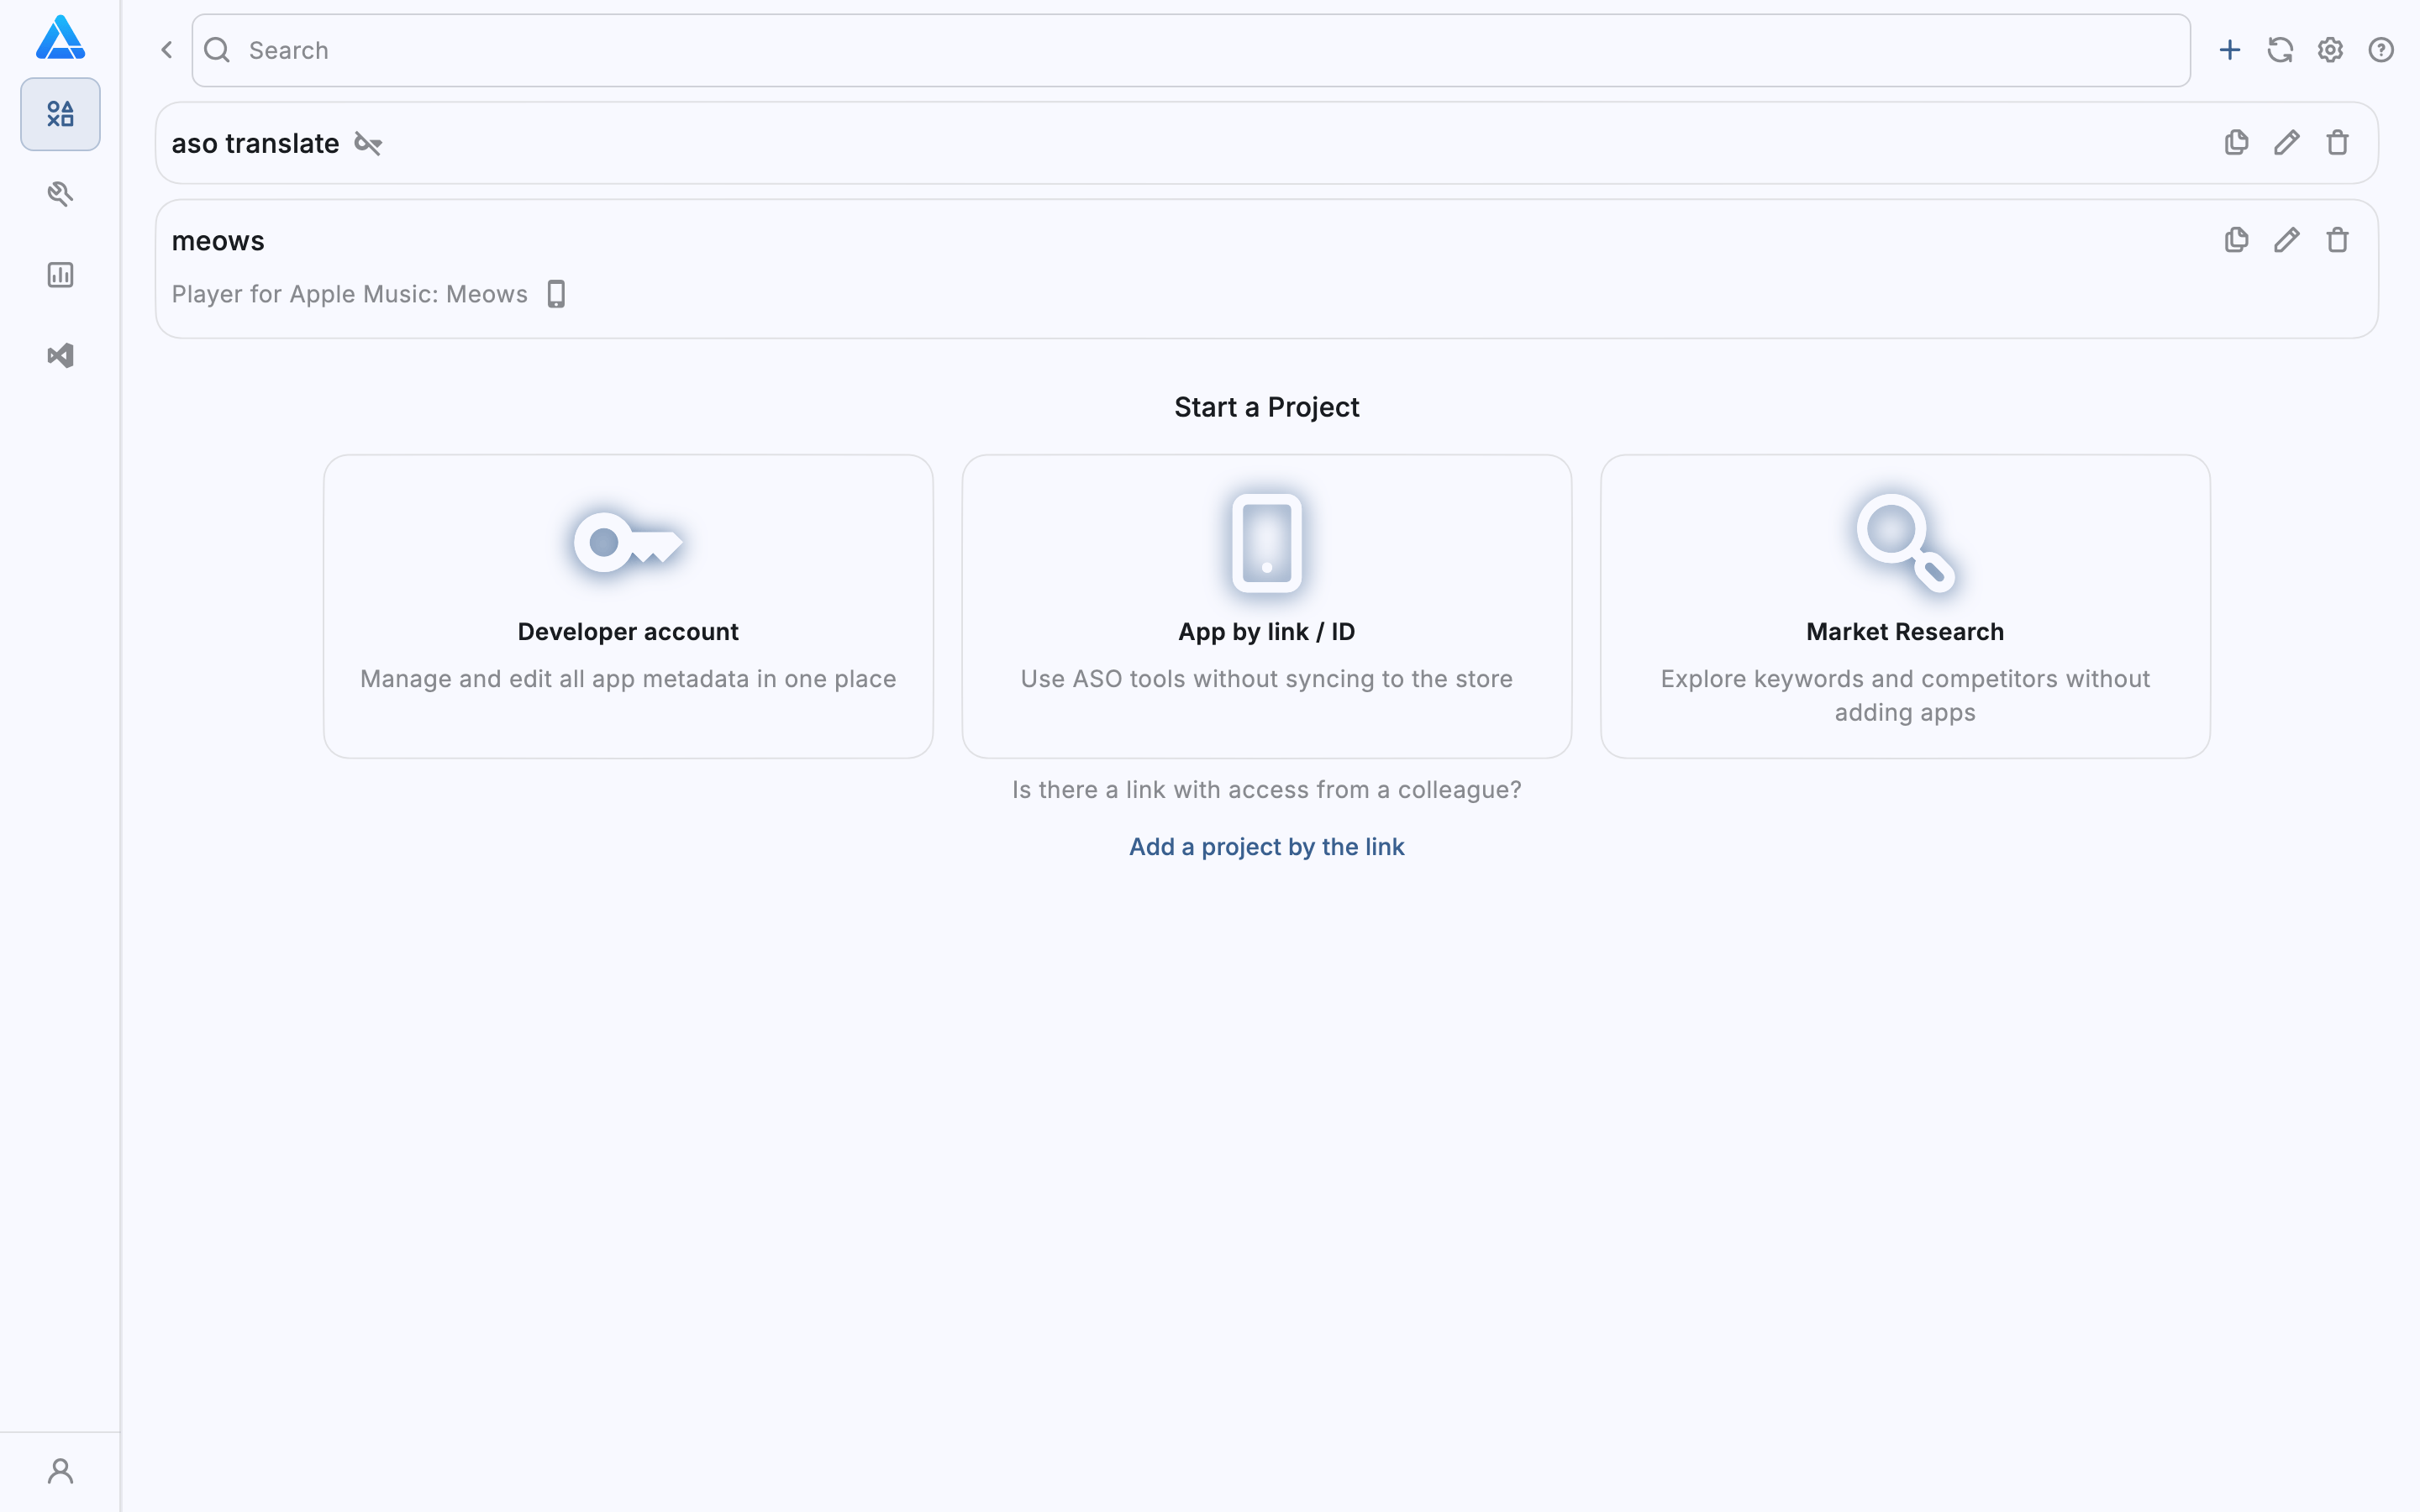Select the Developer account card
This screenshot has height=1512, width=2420.
[x=628, y=606]
